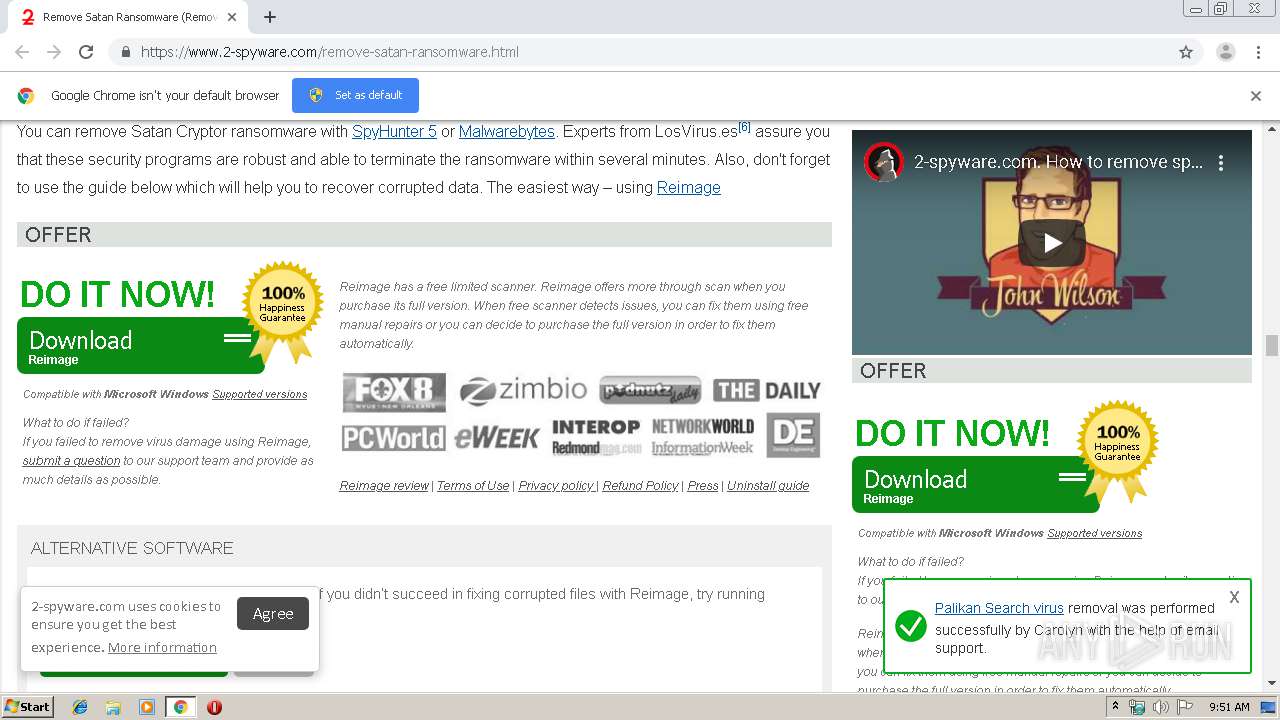
Task: Open the Windows Start menu
Action: [x=28, y=706]
